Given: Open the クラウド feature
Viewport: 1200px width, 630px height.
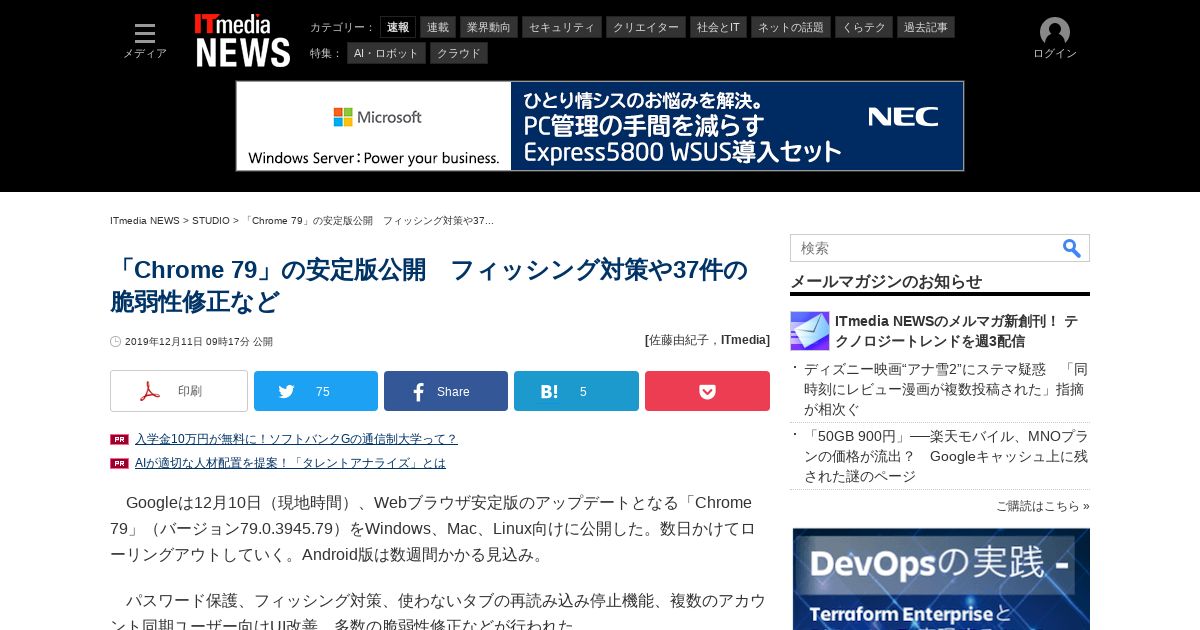Looking at the screenshot, I should tap(459, 53).
